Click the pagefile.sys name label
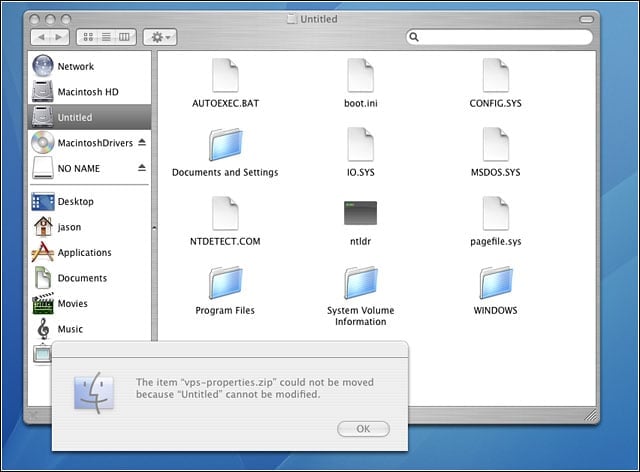The height and width of the screenshot is (472, 640). click(x=496, y=242)
